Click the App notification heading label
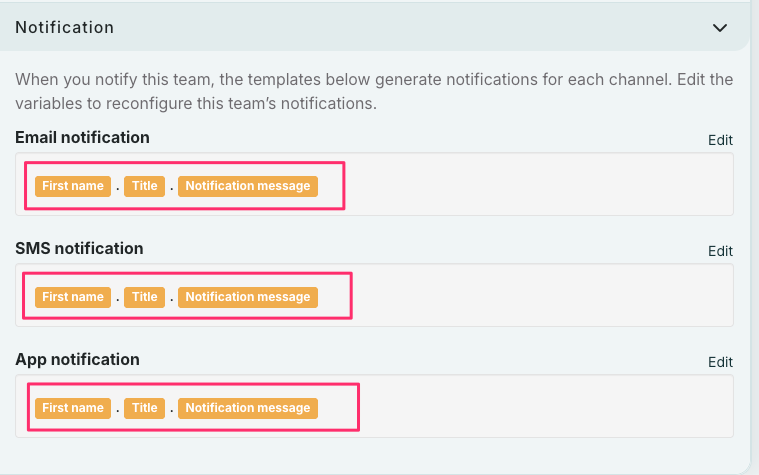This screenshot has height=475, width=759. point(77,360)
